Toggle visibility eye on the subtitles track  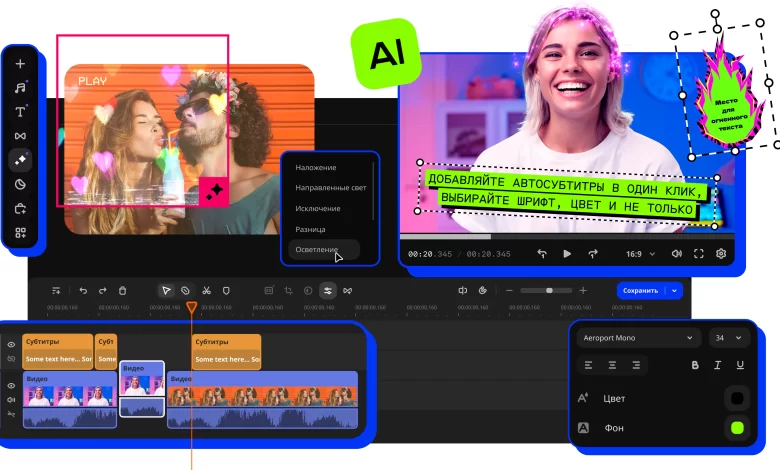point(12,344)
